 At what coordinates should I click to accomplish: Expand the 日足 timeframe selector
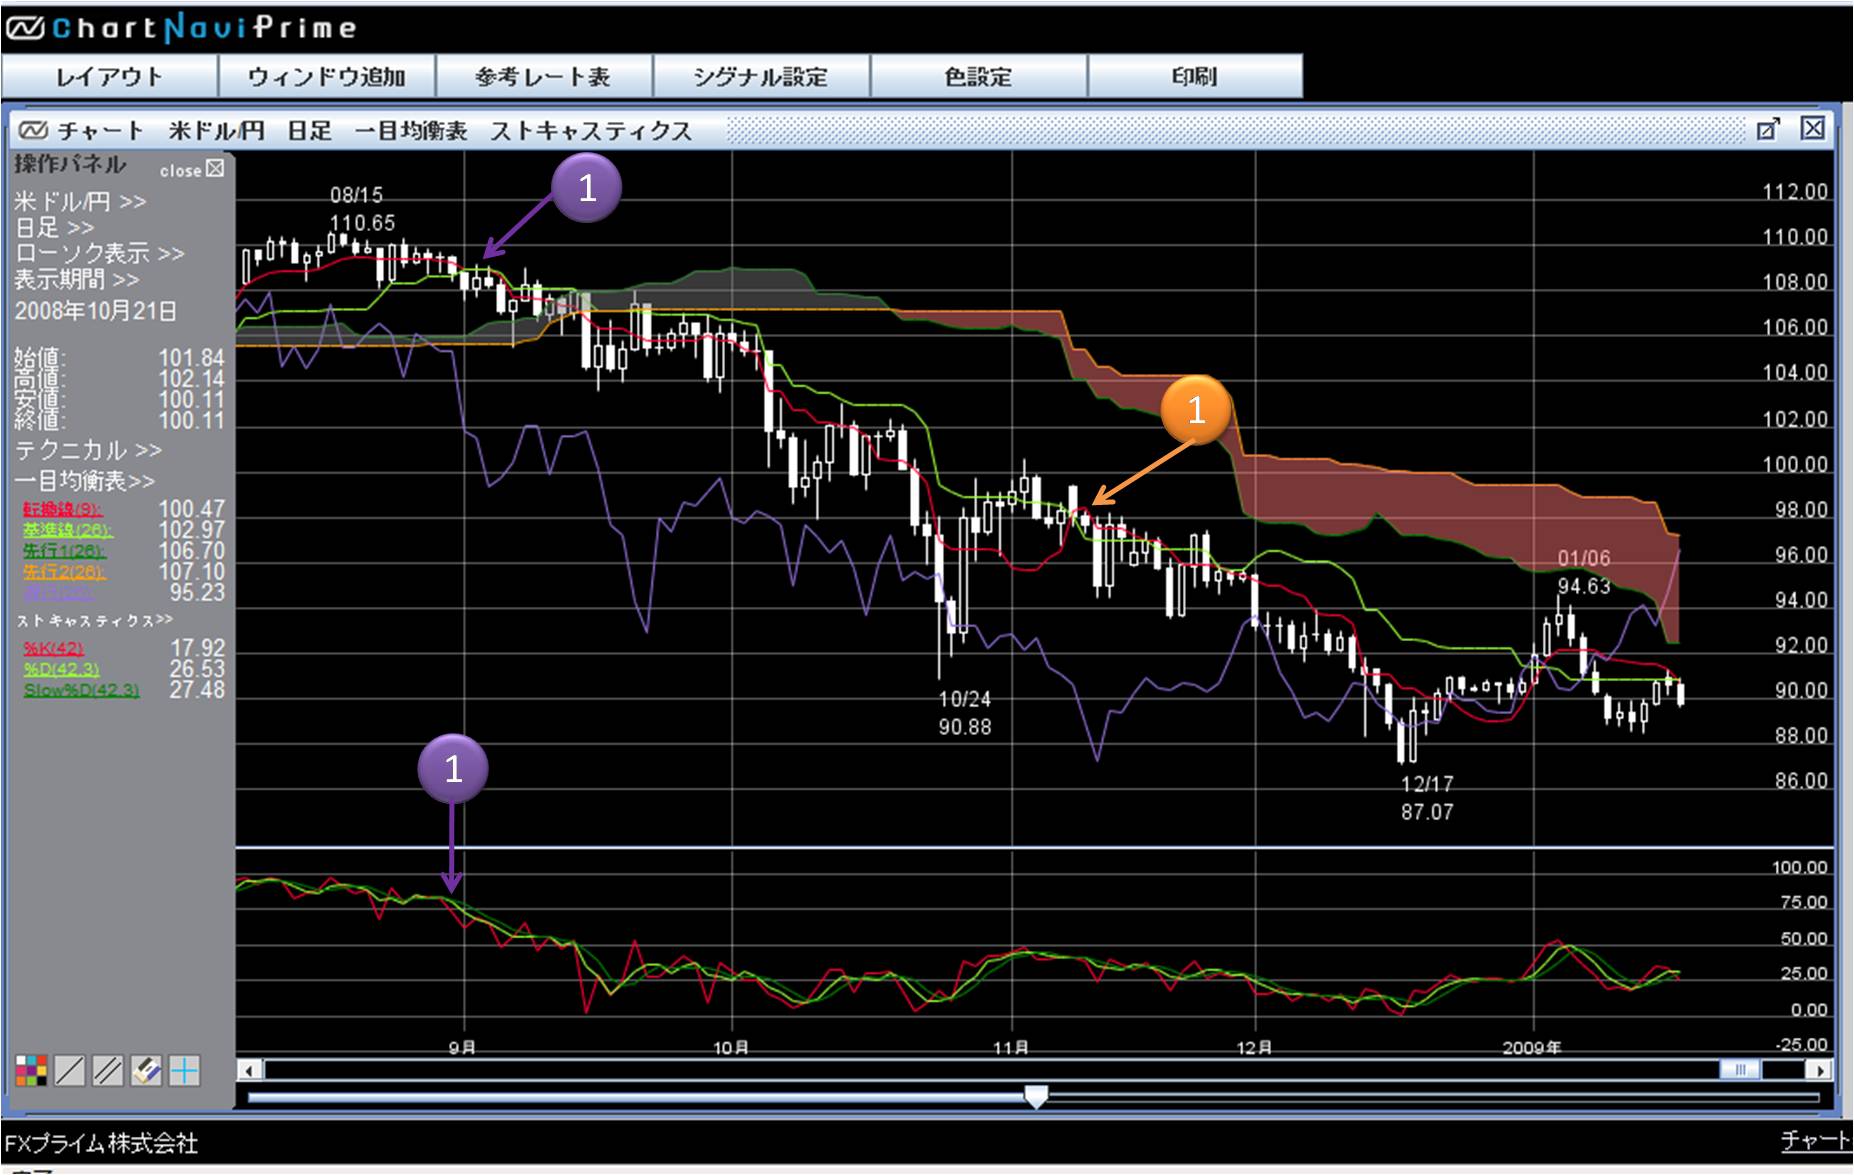(x=54, y=227)
